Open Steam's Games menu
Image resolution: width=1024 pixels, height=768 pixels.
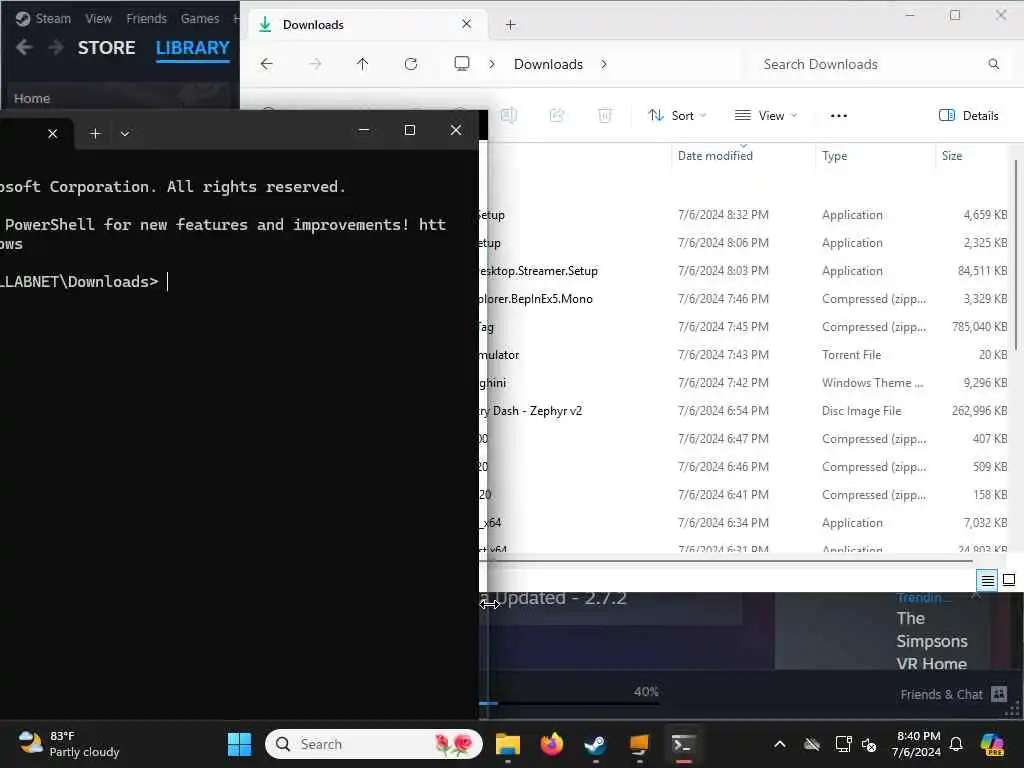200,18
